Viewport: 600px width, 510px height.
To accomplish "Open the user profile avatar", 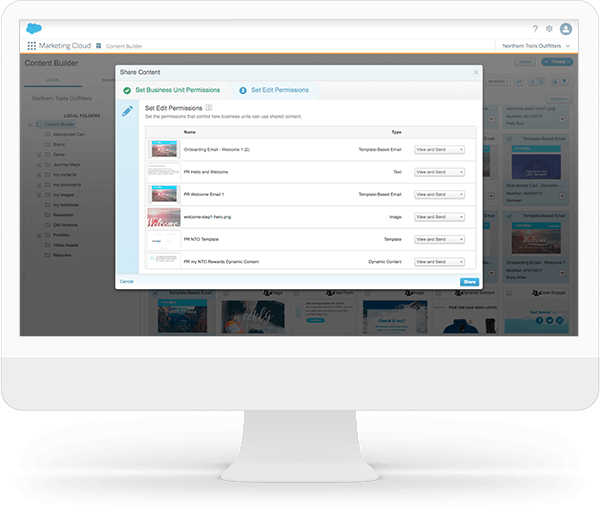I will (x=566, y=29).
